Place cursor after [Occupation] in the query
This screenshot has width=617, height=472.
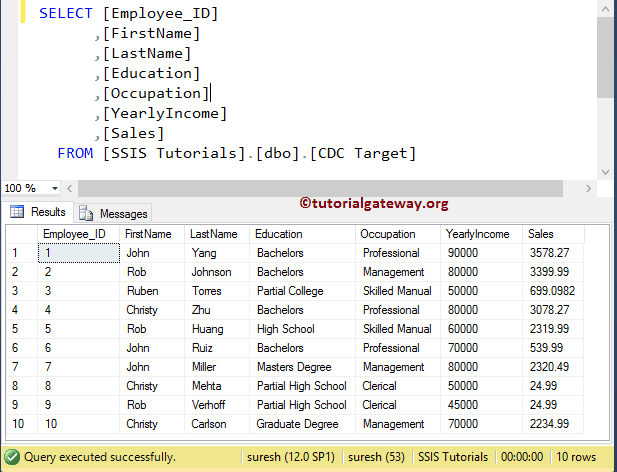tap(210, 93)
